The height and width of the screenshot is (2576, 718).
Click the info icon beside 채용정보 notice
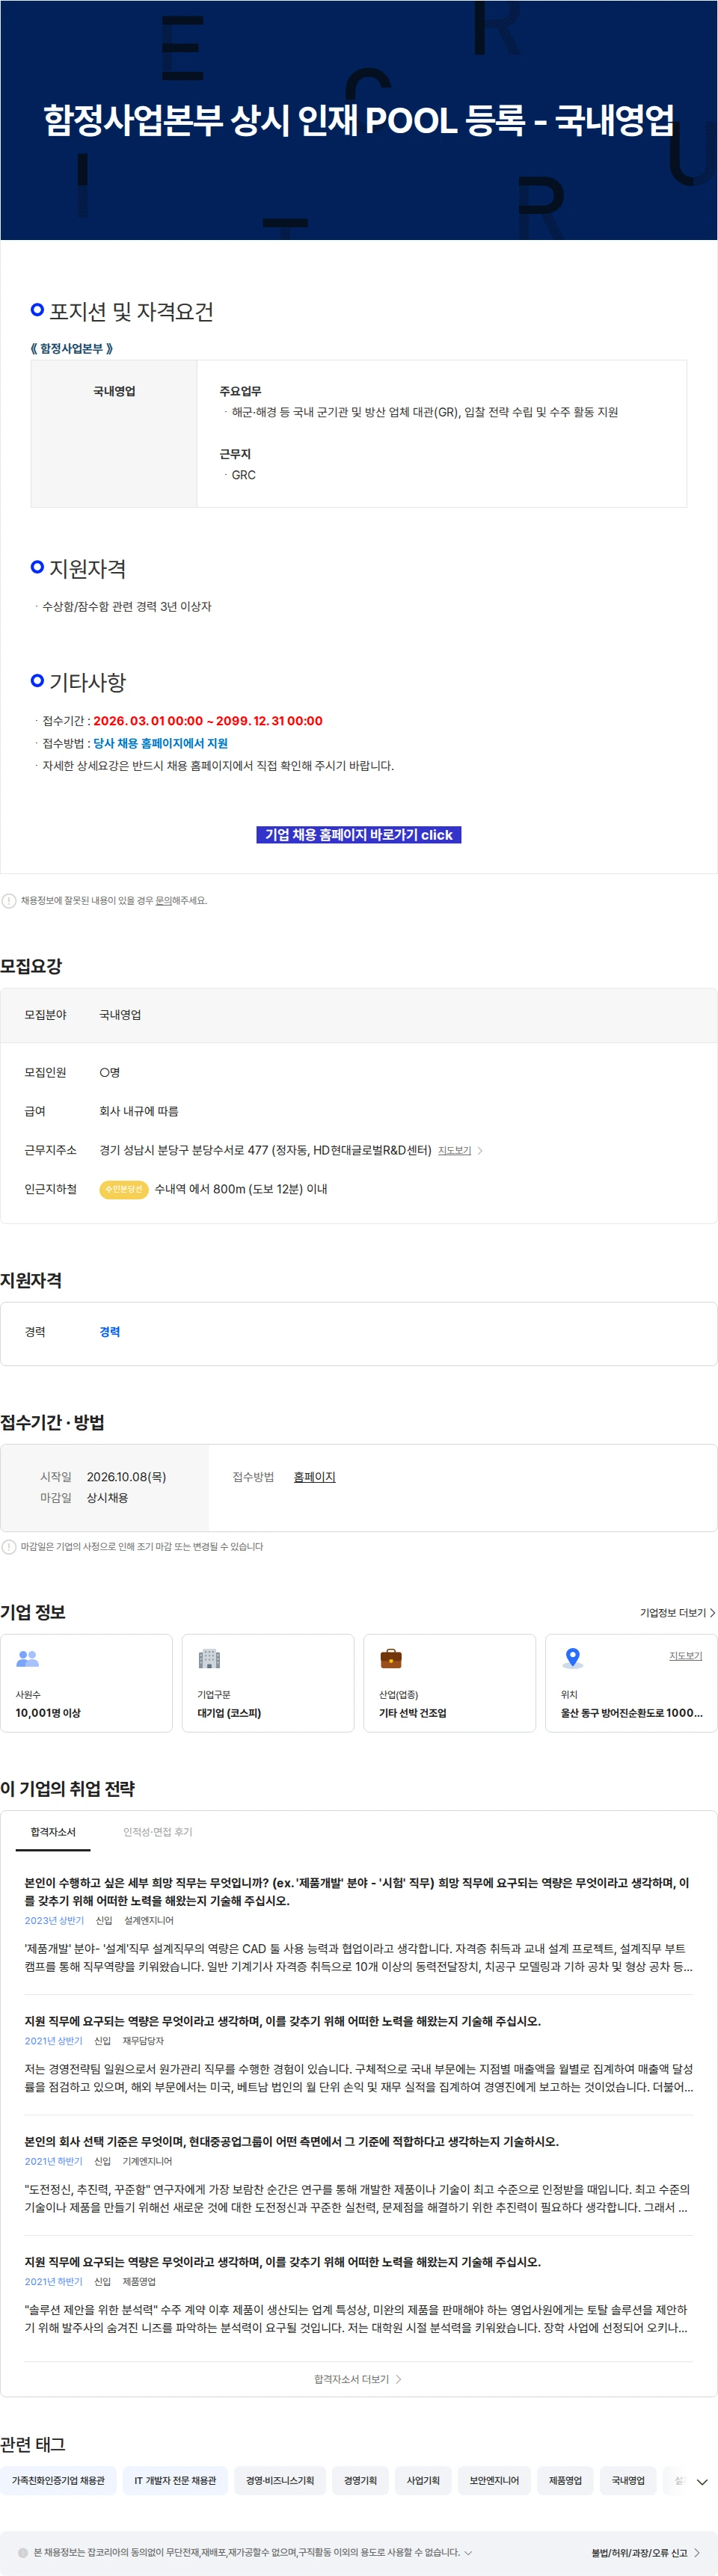(9, 900)
